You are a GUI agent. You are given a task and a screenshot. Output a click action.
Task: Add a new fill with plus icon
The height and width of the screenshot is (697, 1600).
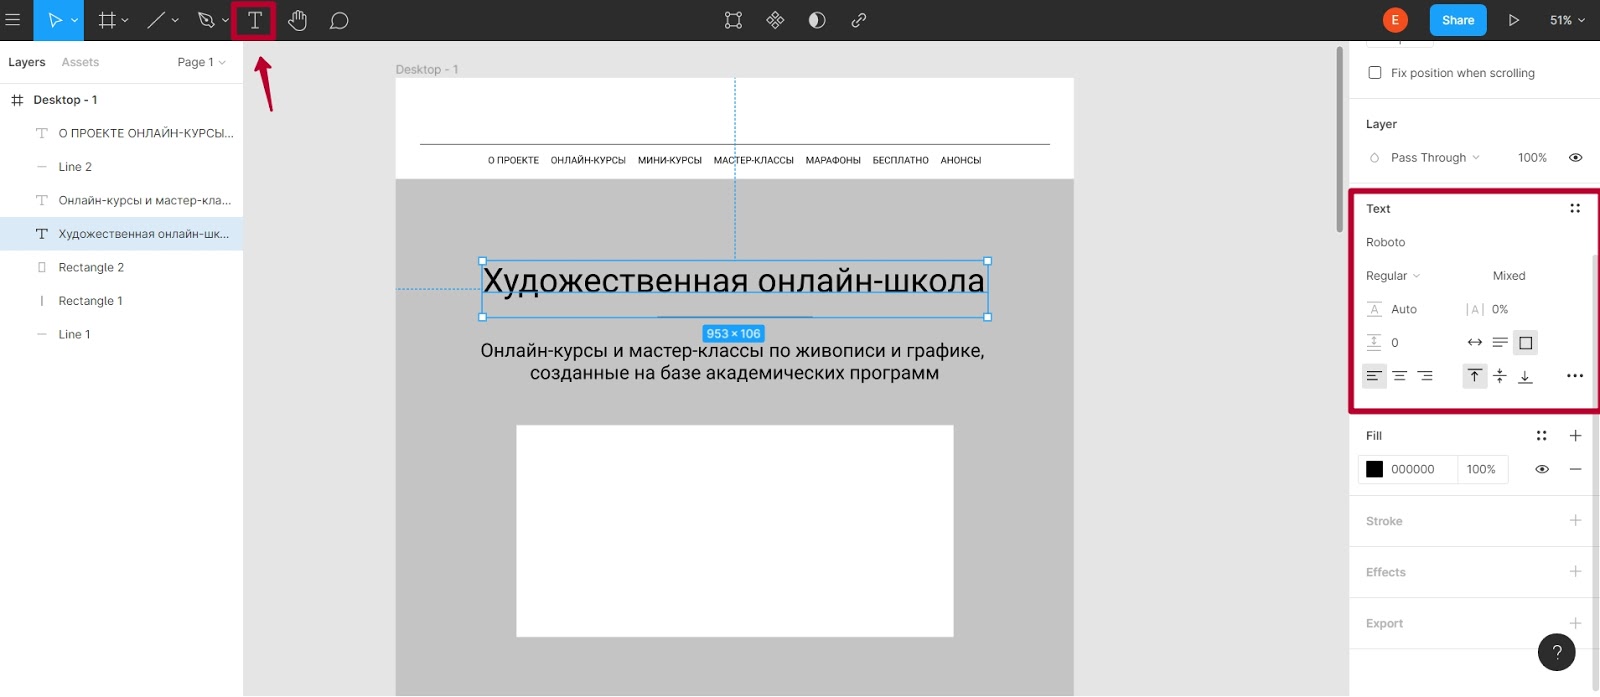click(1575, 435)
